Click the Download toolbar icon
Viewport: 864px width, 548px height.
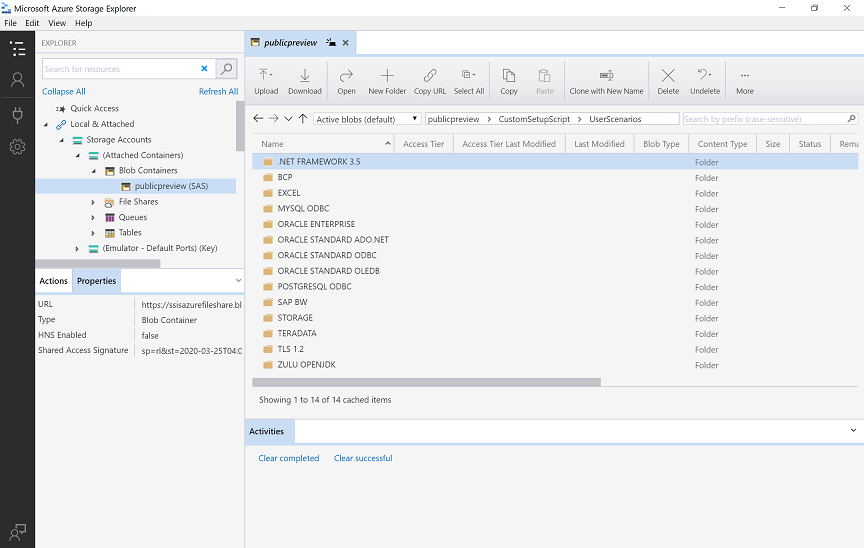[305, 79]
